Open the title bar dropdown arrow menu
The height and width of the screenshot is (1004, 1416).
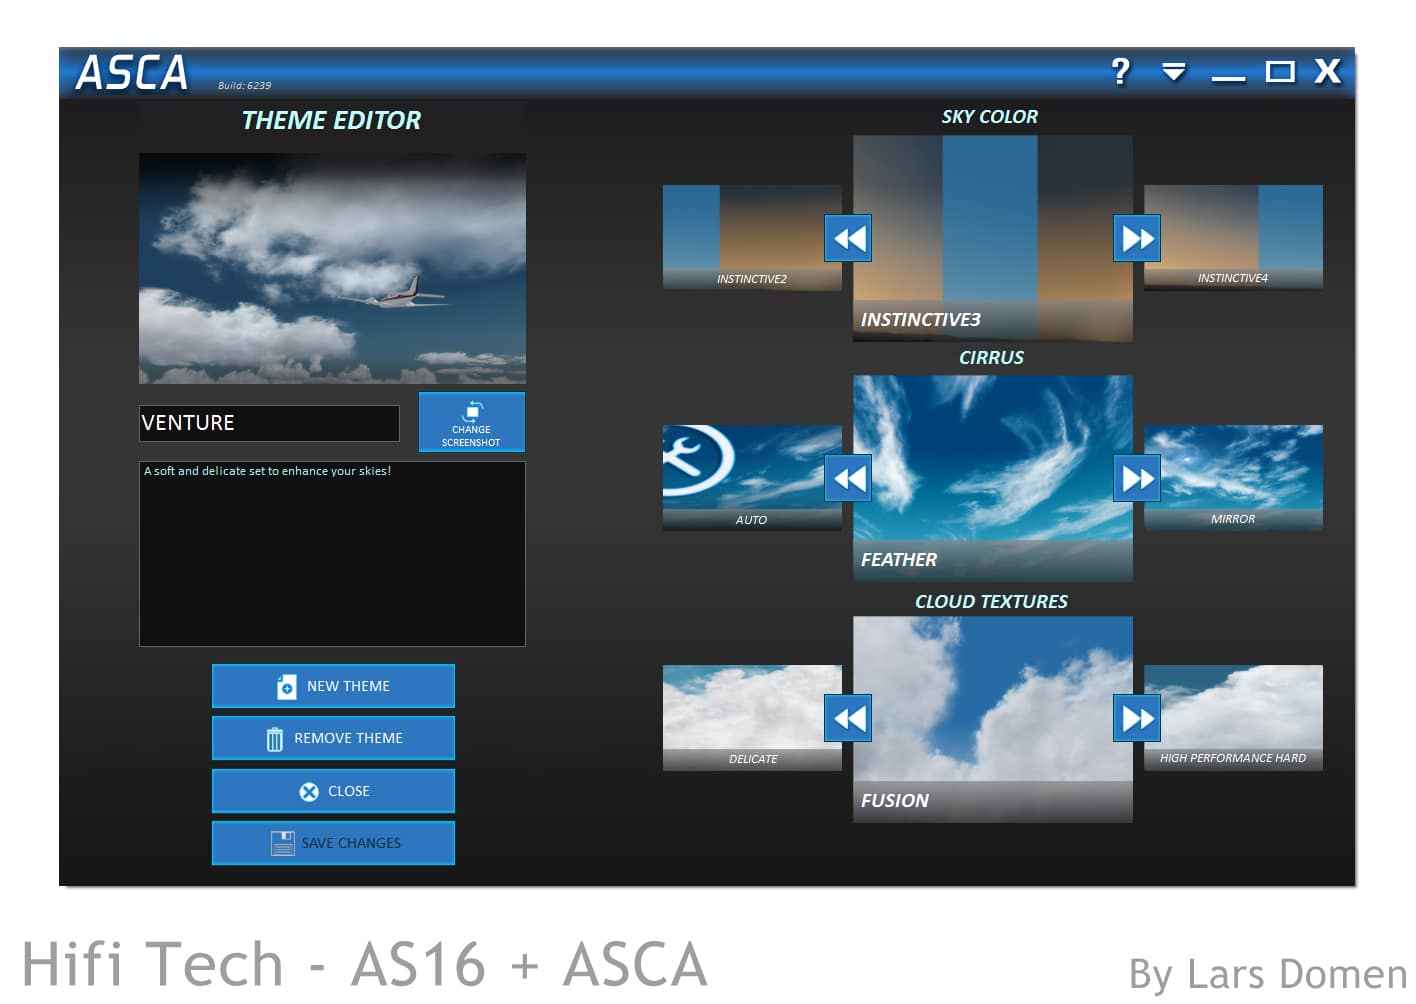pyautogui.click(x=1173, y=72)
